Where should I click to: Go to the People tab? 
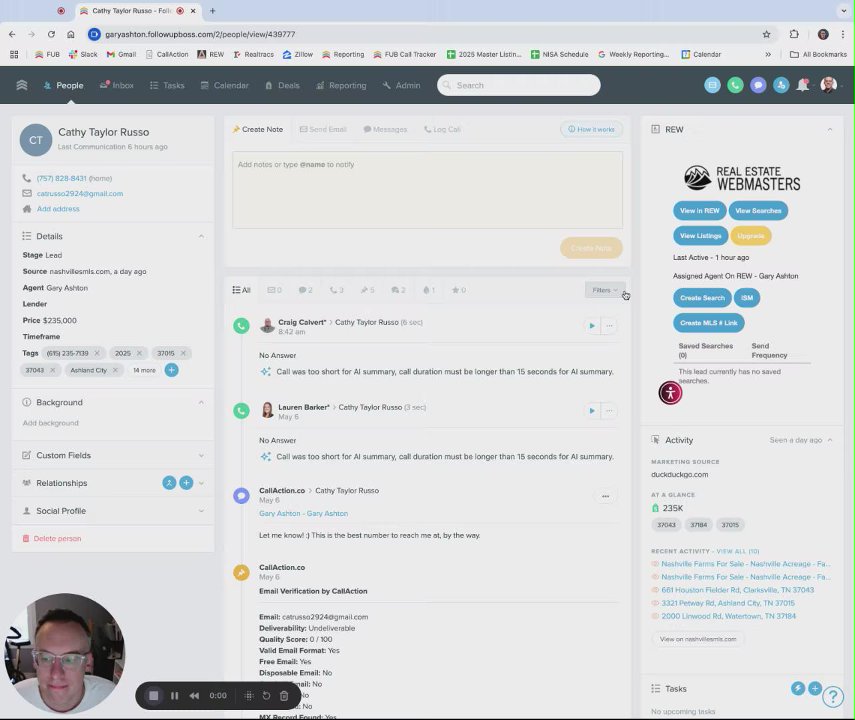pyautogui.click(x=63, y=86)
